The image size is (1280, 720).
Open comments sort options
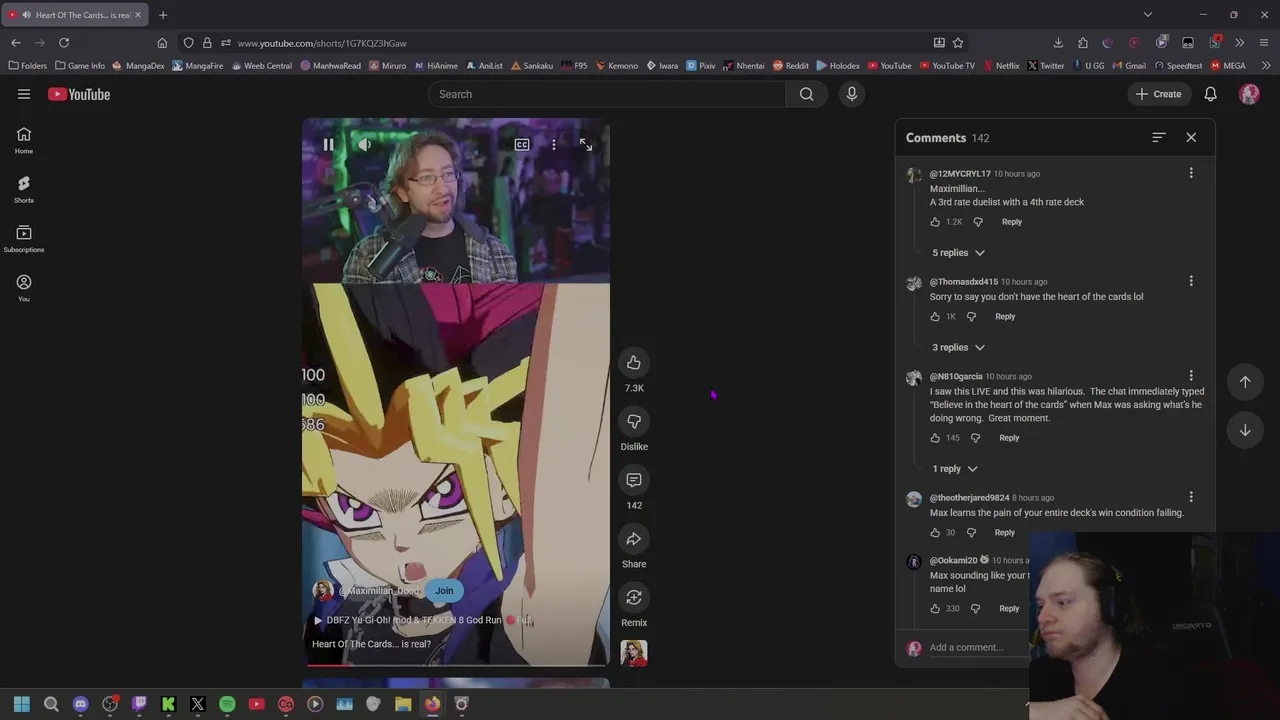[x=1159, y=138]
